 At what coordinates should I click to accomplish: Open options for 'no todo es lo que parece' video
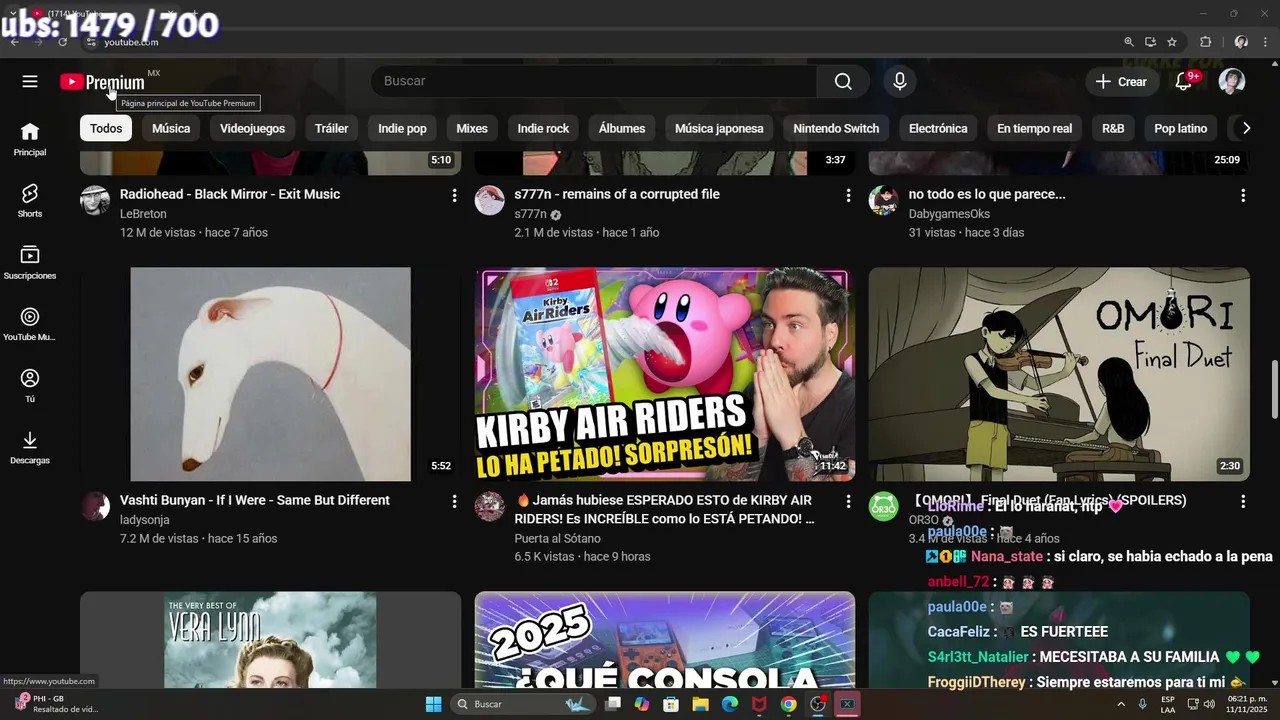tap(1243, 195)
